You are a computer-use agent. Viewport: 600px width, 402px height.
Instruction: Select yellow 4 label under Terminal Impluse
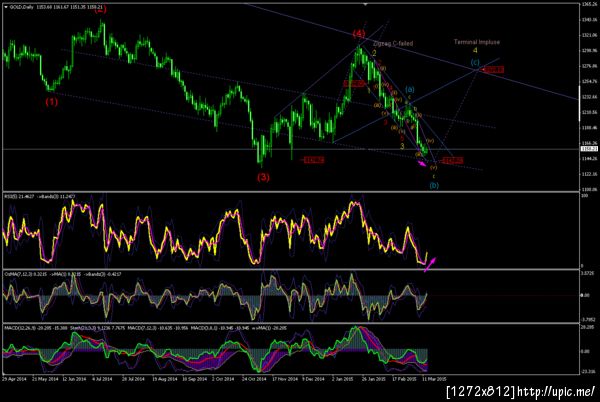click(475, 50)
